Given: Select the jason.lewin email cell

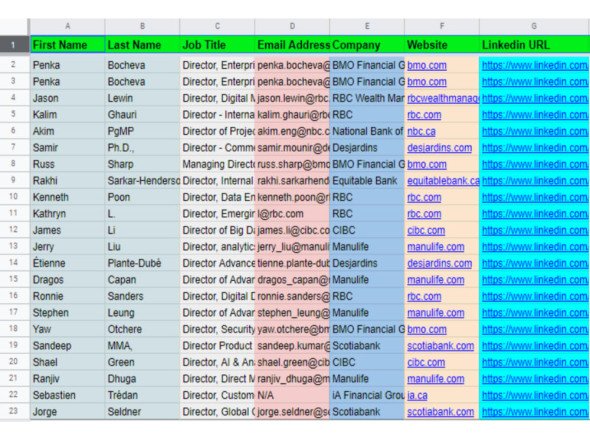Looking at the screenshot, I should tap(292, 98).
